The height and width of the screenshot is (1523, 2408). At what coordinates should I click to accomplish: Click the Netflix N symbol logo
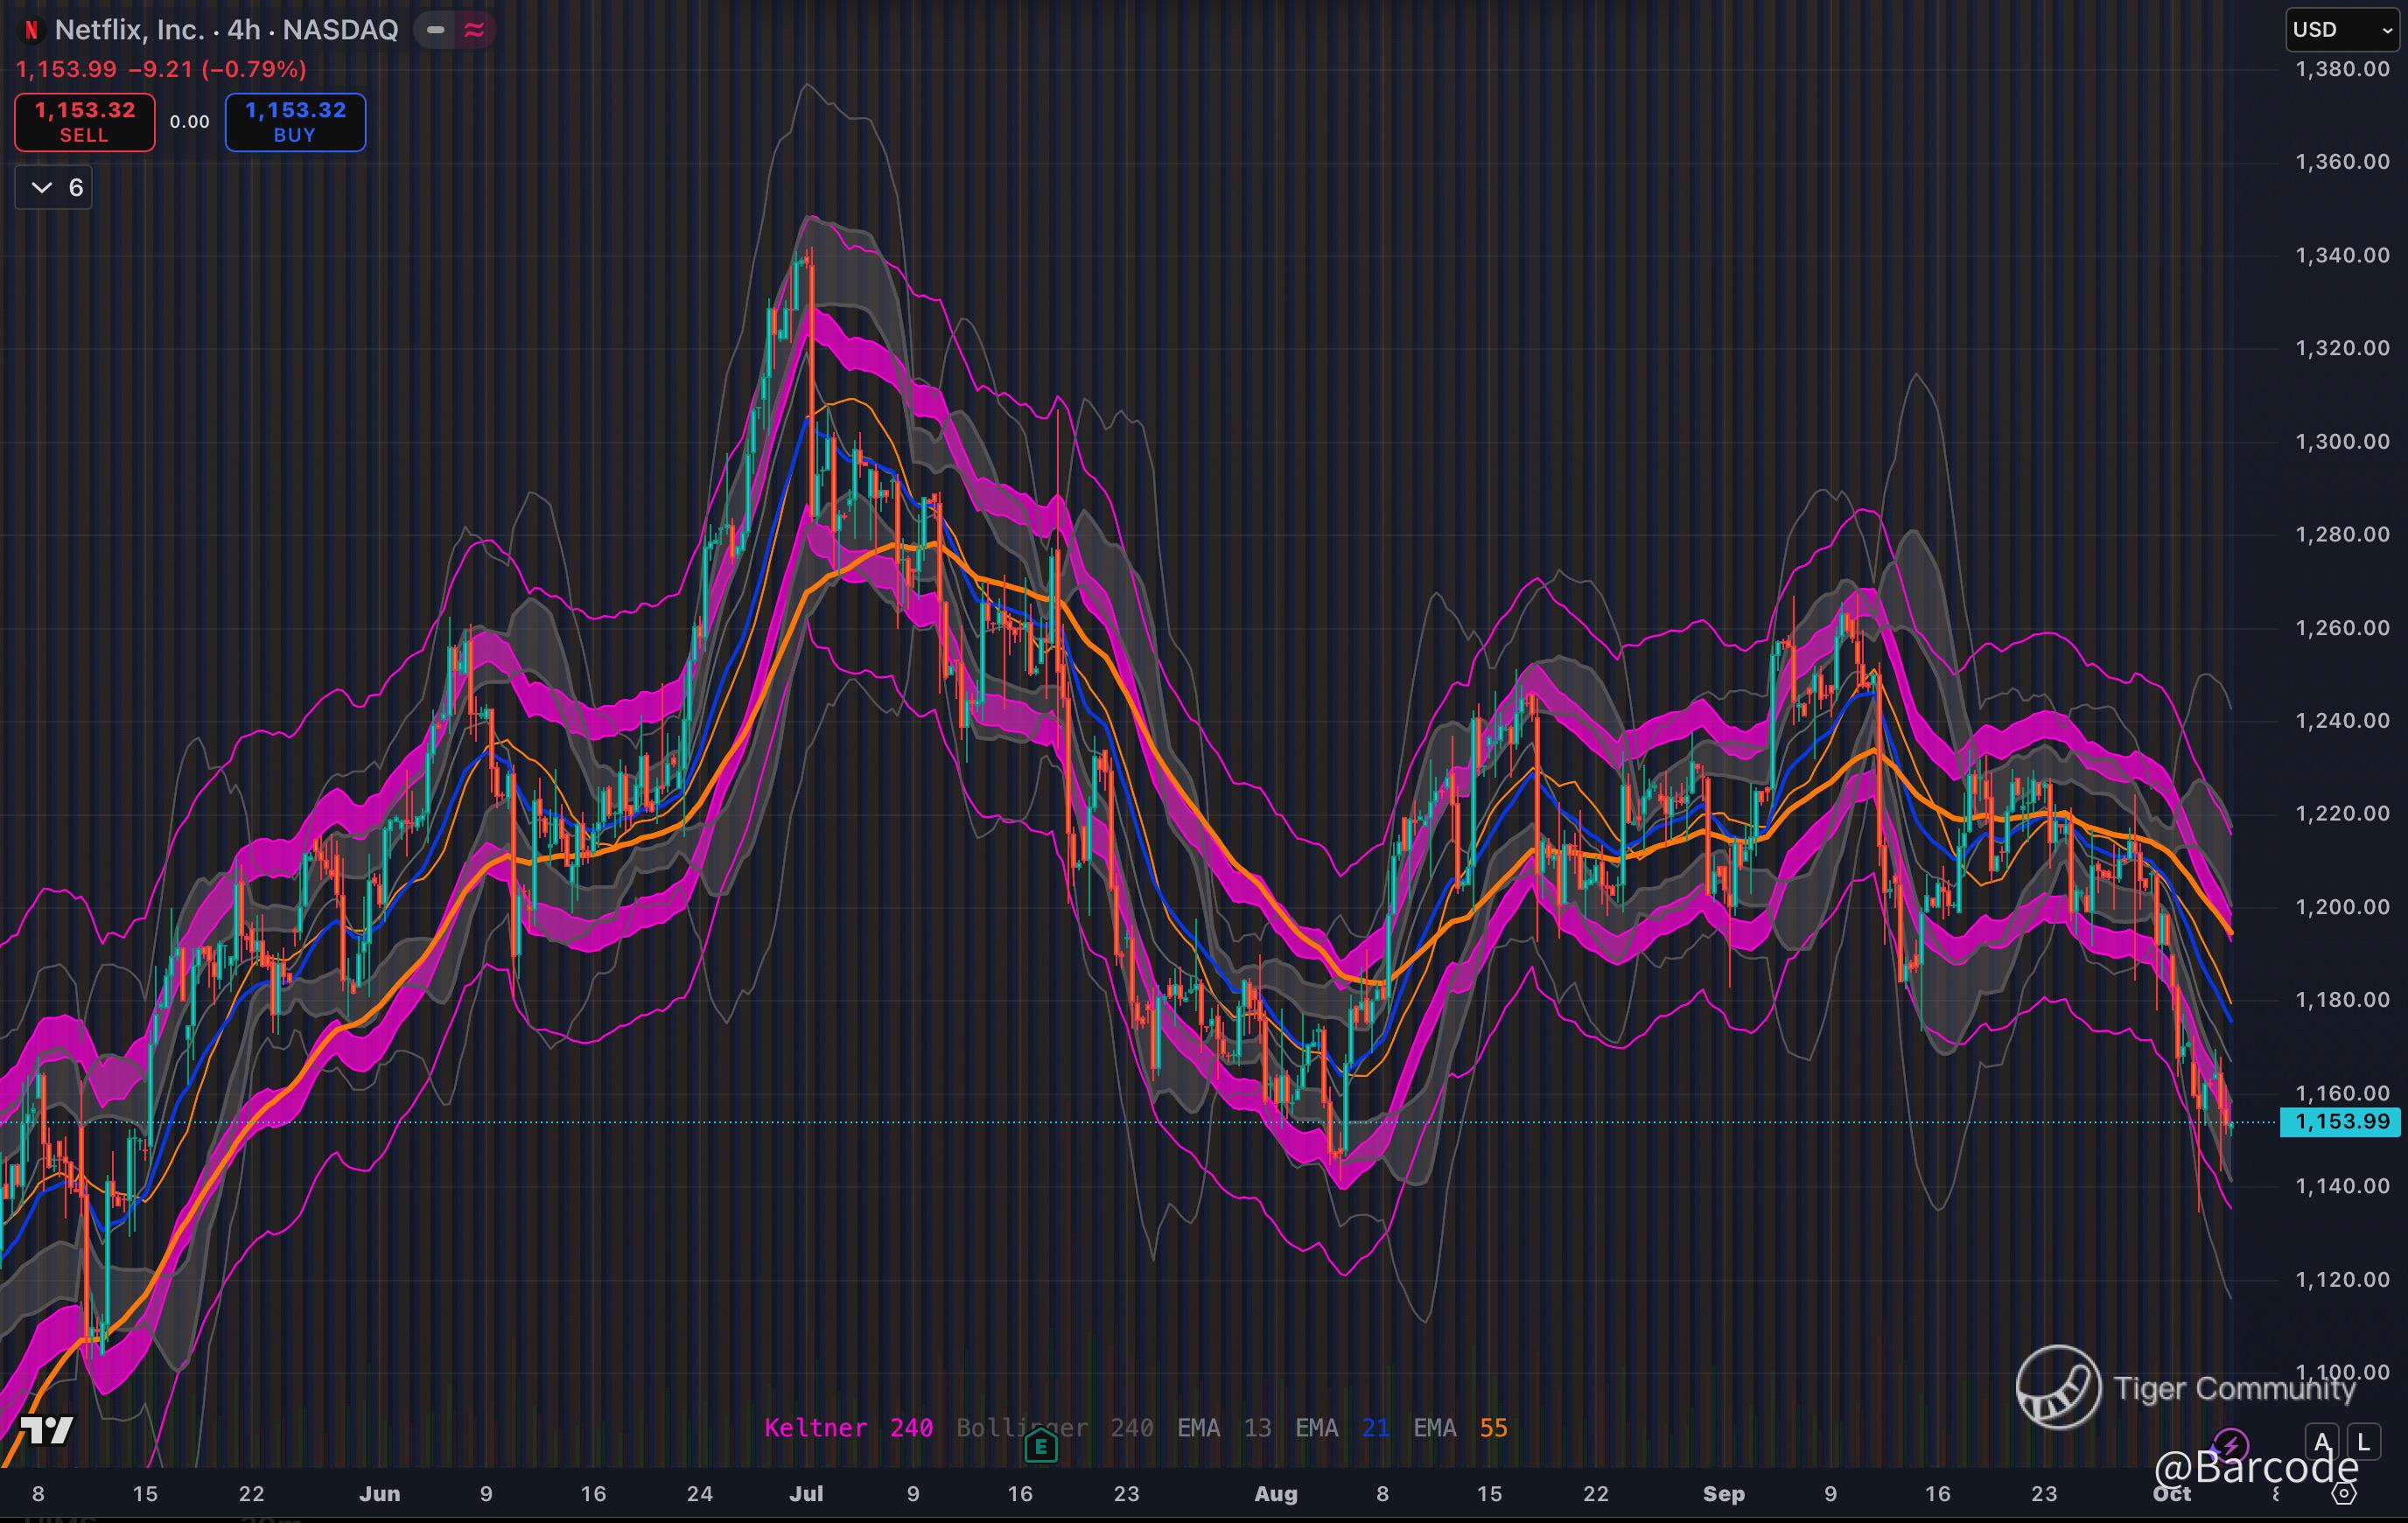coord(31,30)
